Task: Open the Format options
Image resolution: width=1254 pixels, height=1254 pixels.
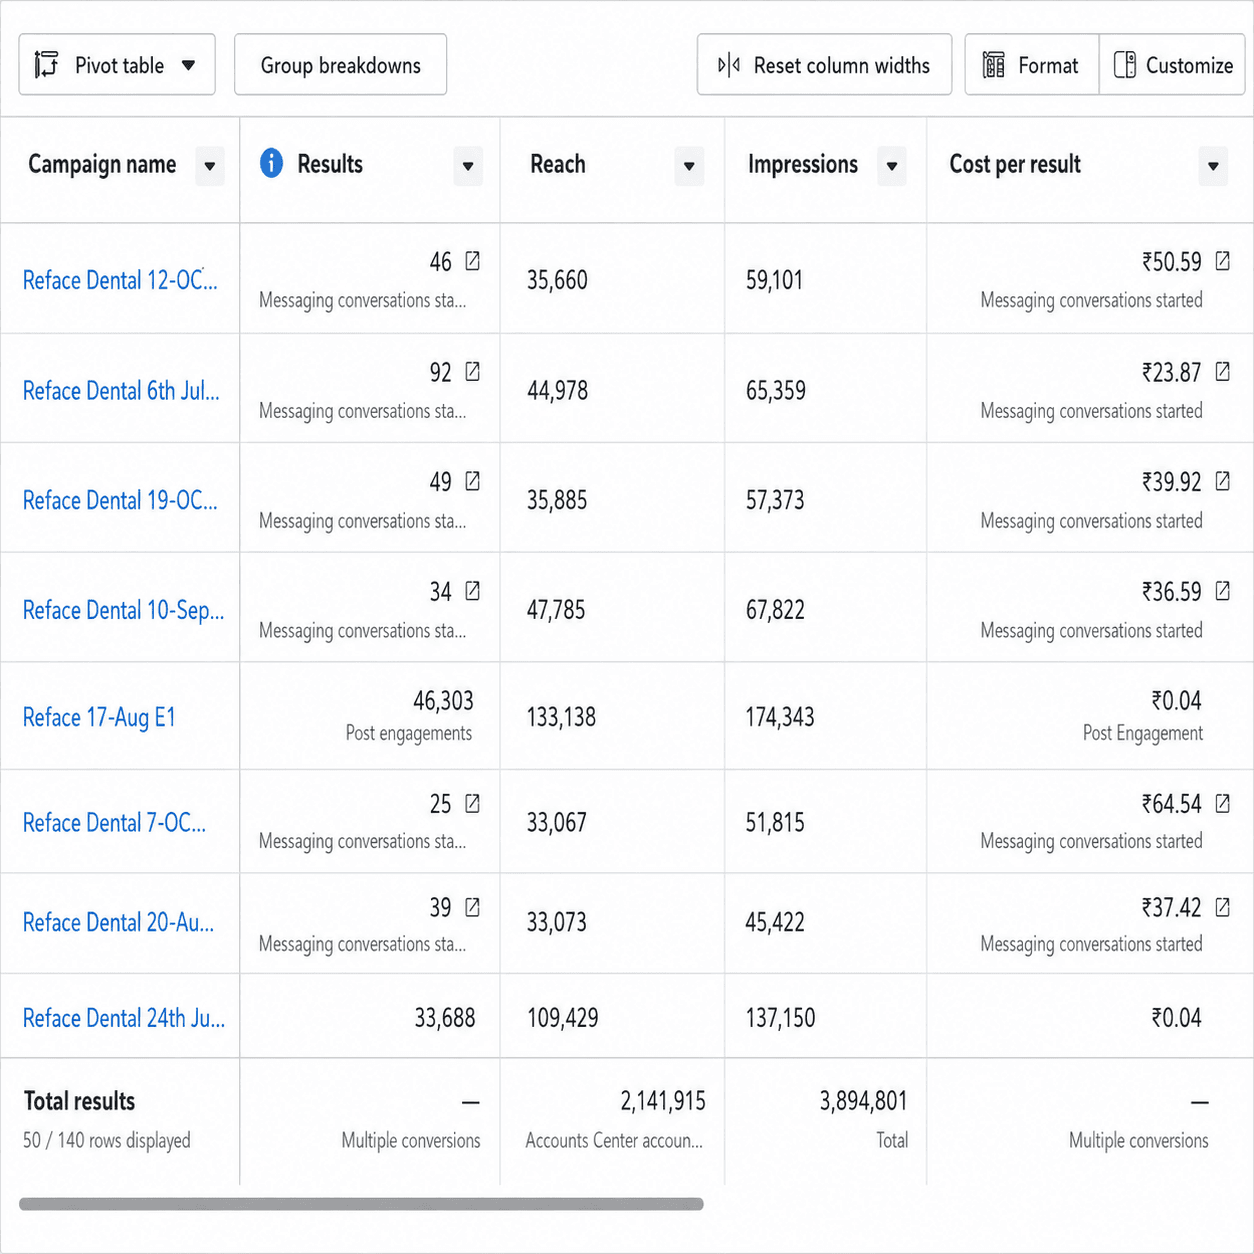Action: pos(1032,65)
